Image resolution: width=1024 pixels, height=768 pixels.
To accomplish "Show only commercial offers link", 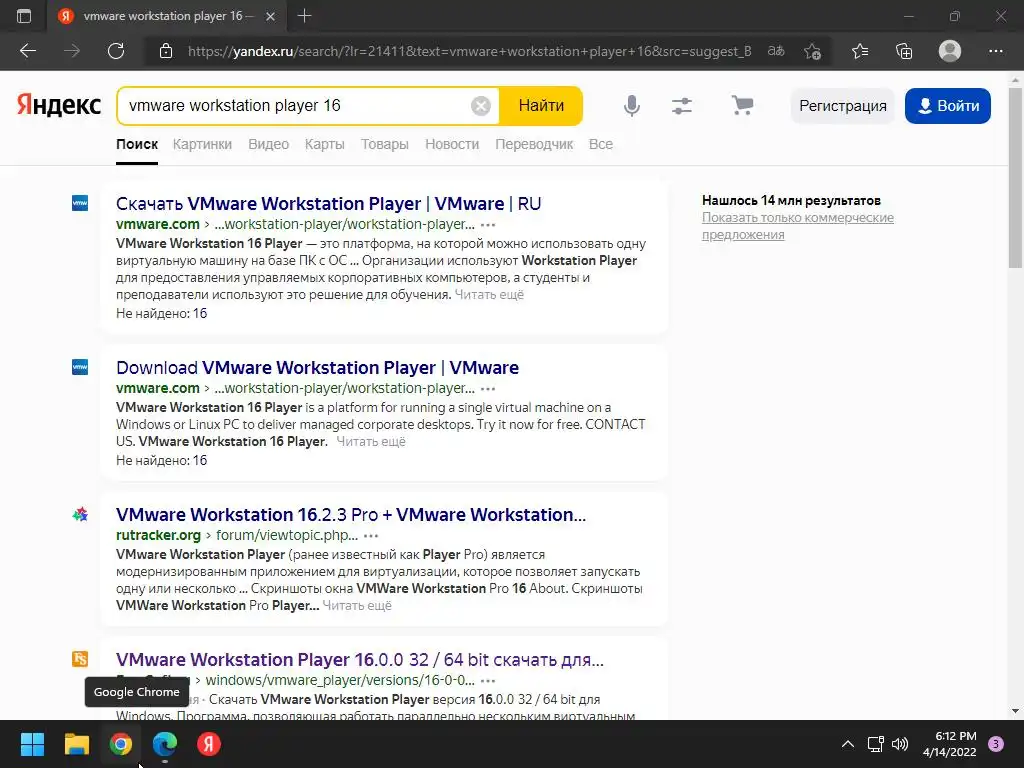I will coord(798,226).
